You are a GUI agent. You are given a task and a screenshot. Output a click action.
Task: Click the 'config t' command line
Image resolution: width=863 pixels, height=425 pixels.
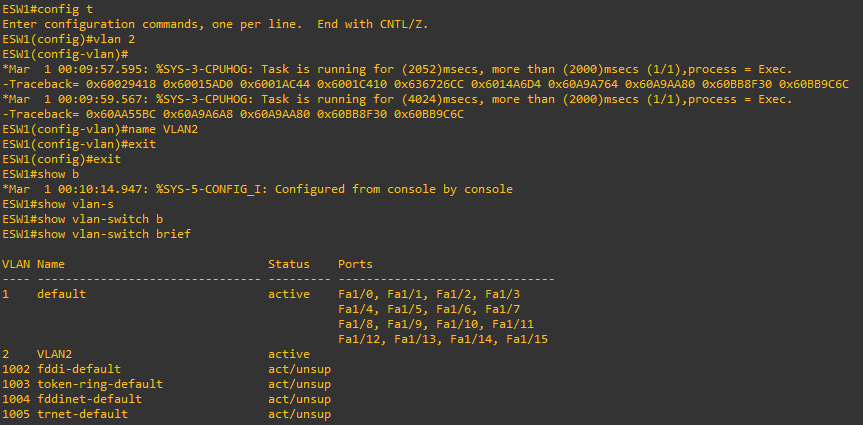pyautogui.click(x=48, y=9)
